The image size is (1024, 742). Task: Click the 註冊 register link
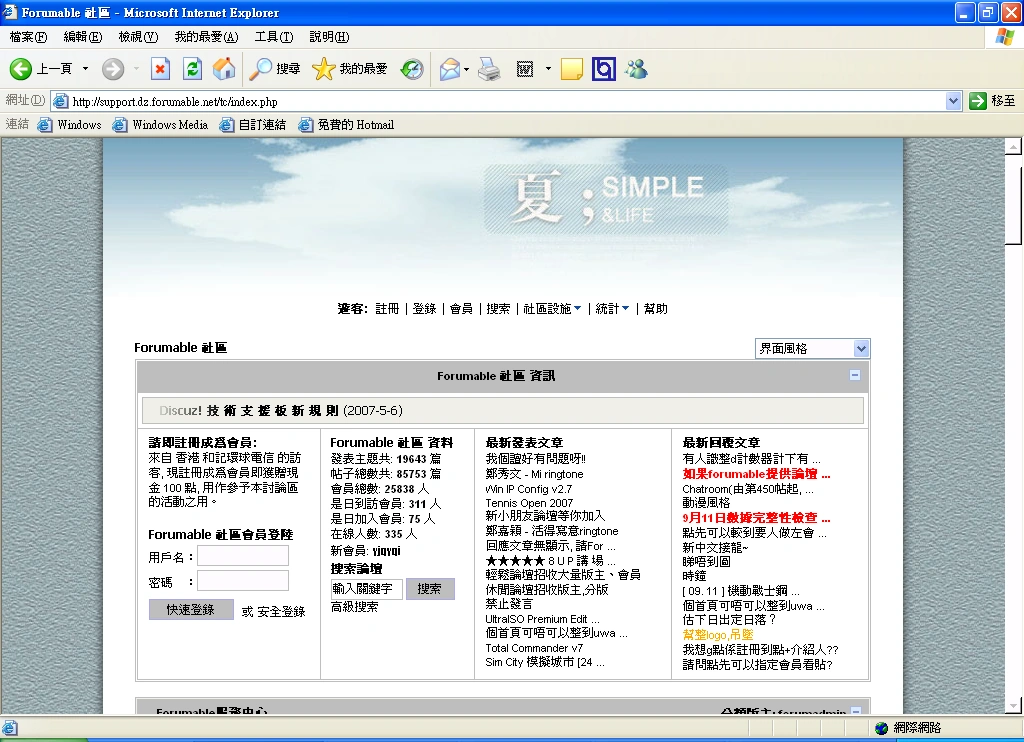(x=387, y=309)
